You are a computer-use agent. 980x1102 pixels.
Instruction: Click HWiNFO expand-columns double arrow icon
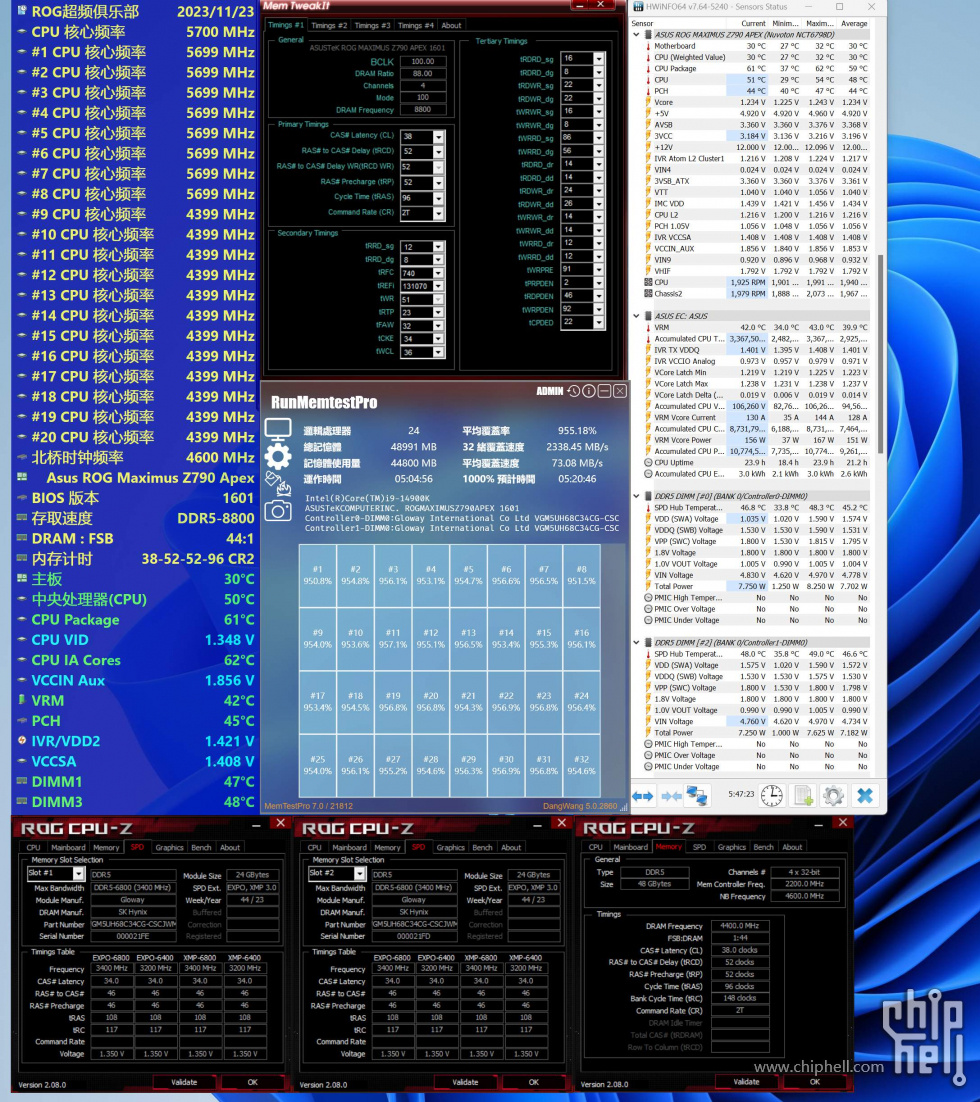[643, 796]
